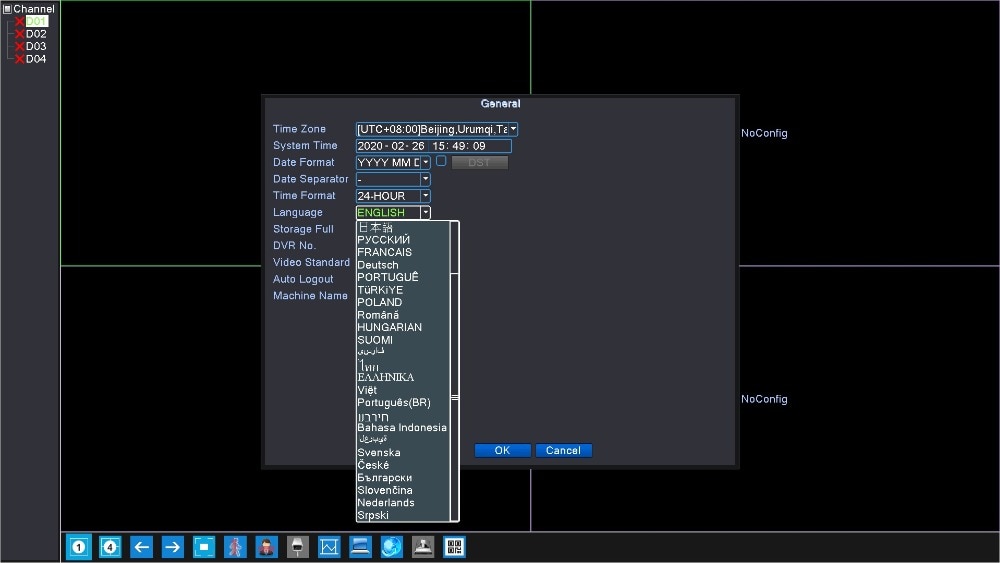
Task: Open motion detection walking-figure icon
Action: point(235,546)
